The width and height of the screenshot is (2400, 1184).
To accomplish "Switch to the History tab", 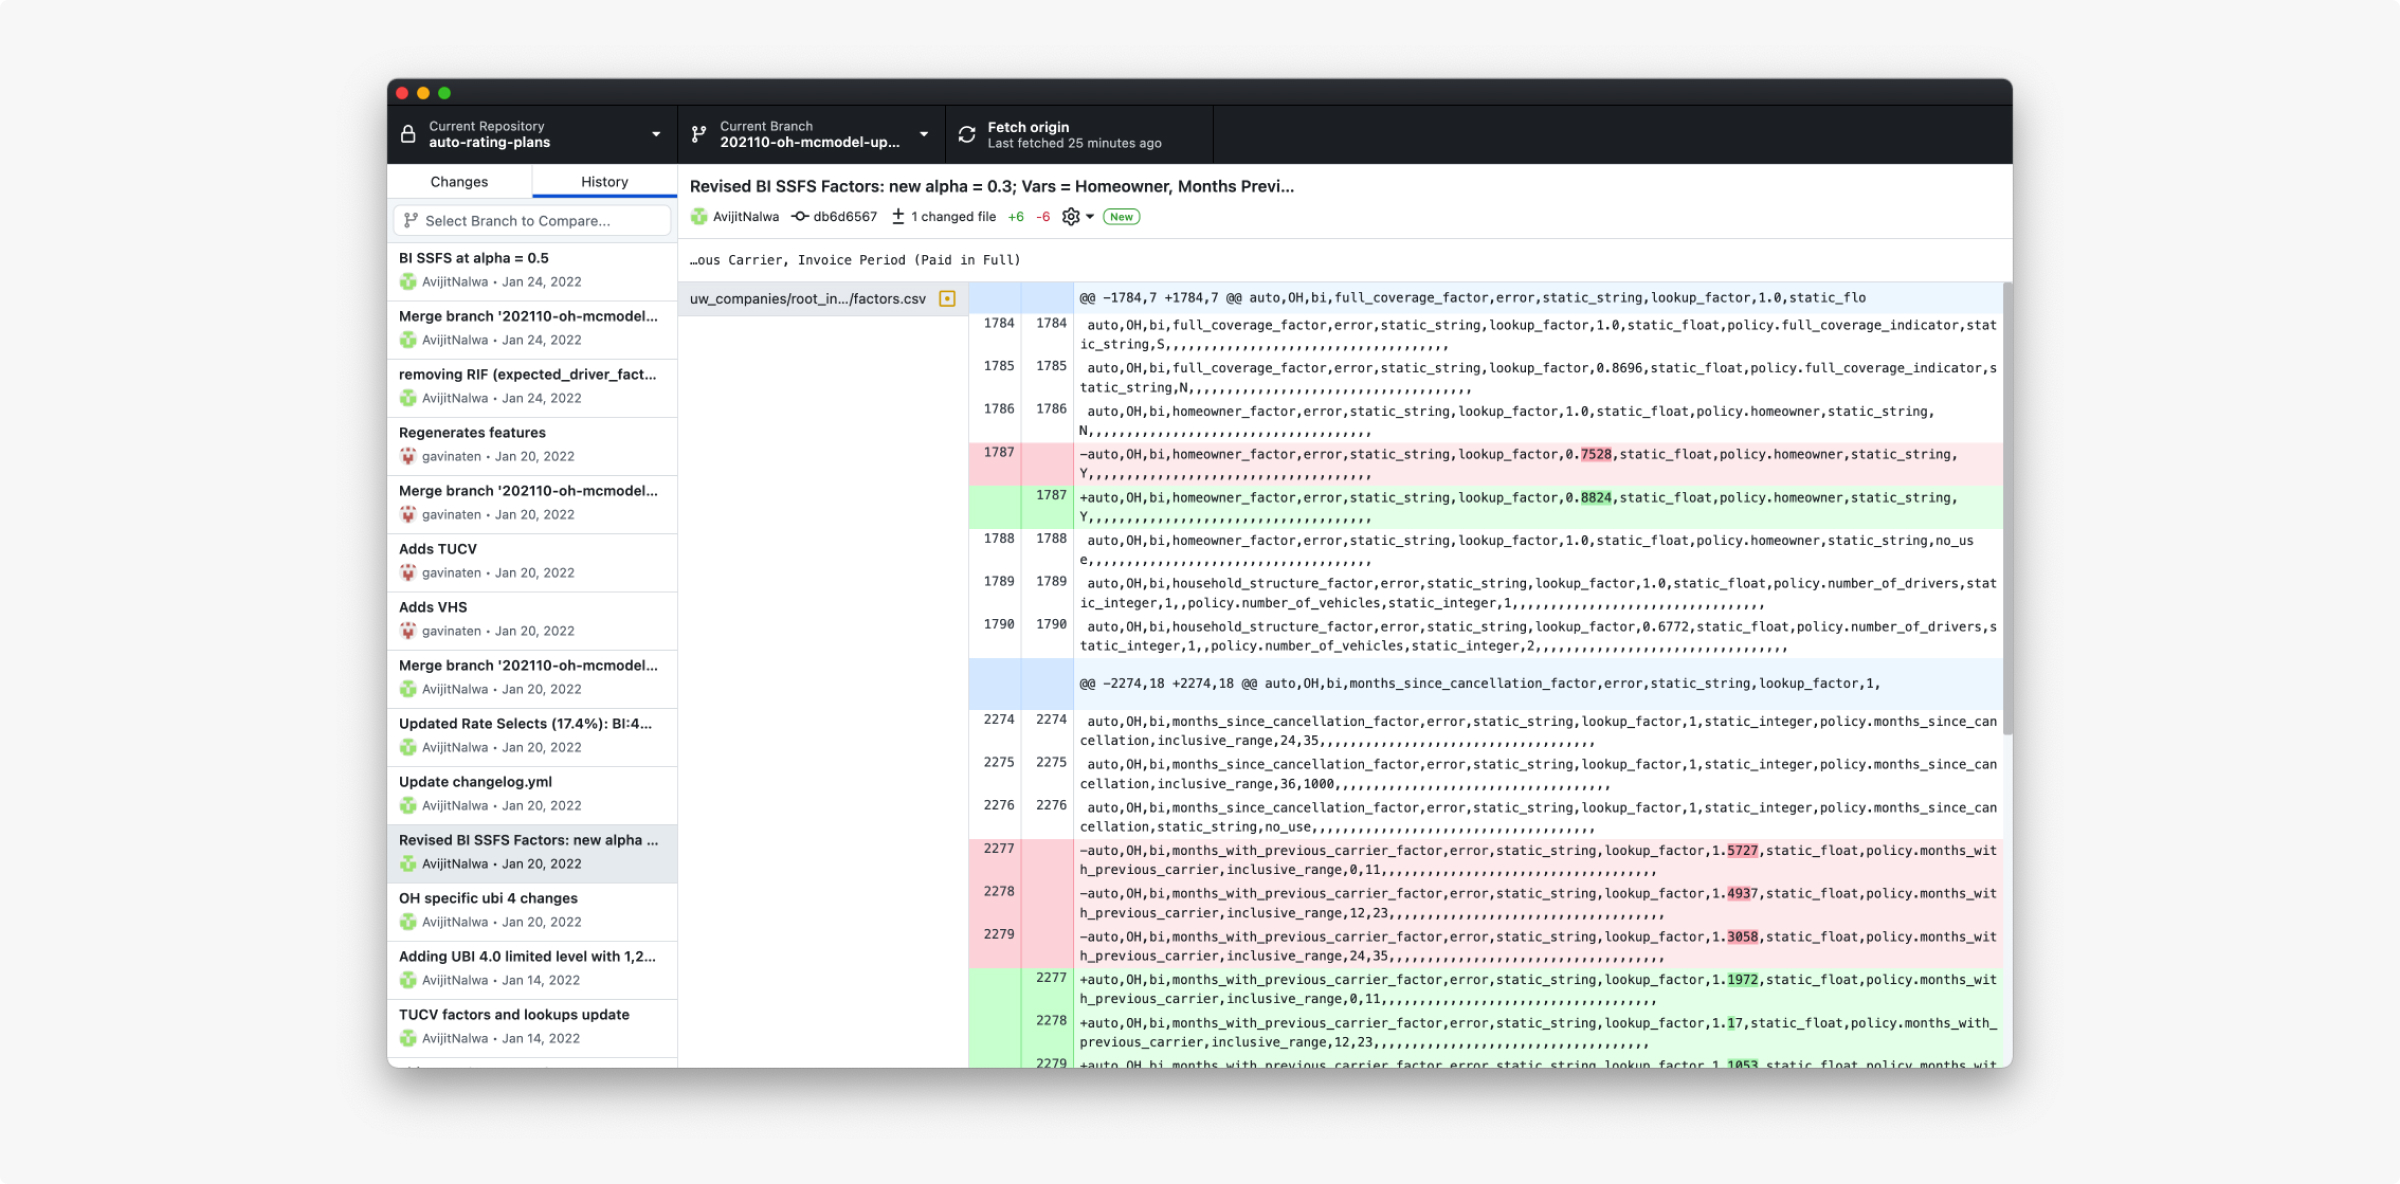I will tap(604, 182).
